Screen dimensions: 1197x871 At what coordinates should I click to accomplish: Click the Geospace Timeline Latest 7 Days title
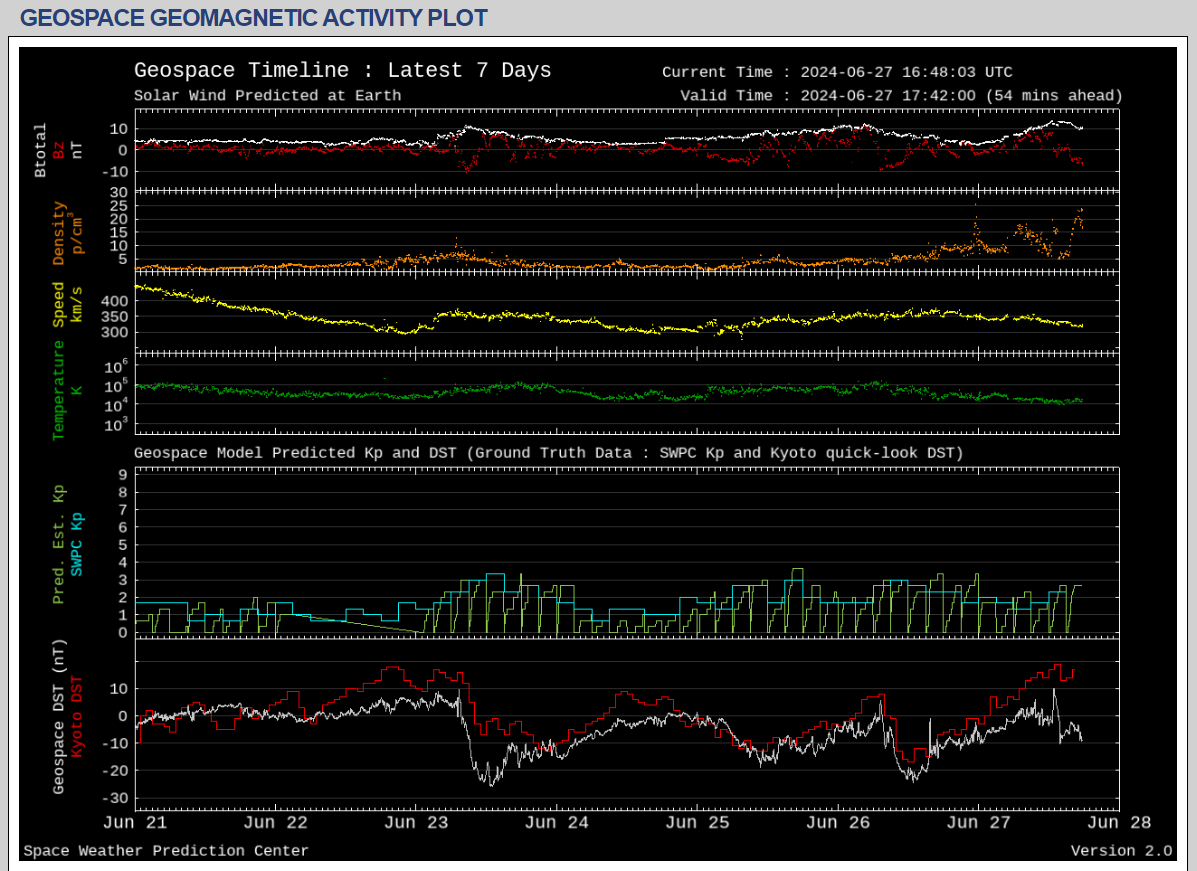pos(342,70)
